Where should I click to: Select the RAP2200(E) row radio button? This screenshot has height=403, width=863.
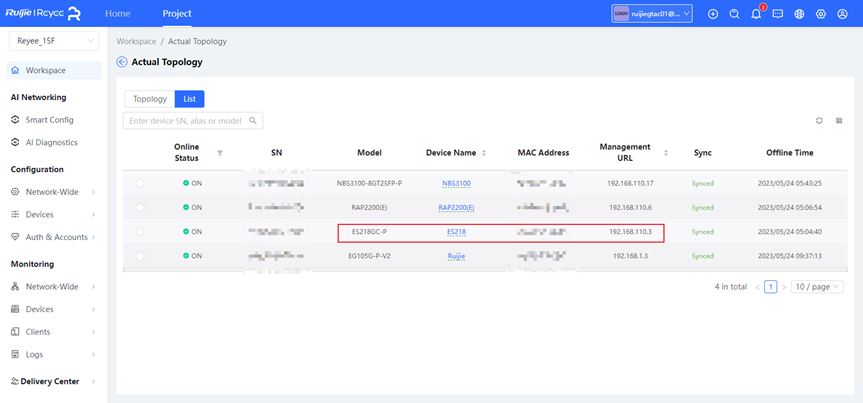coord(140,208)
